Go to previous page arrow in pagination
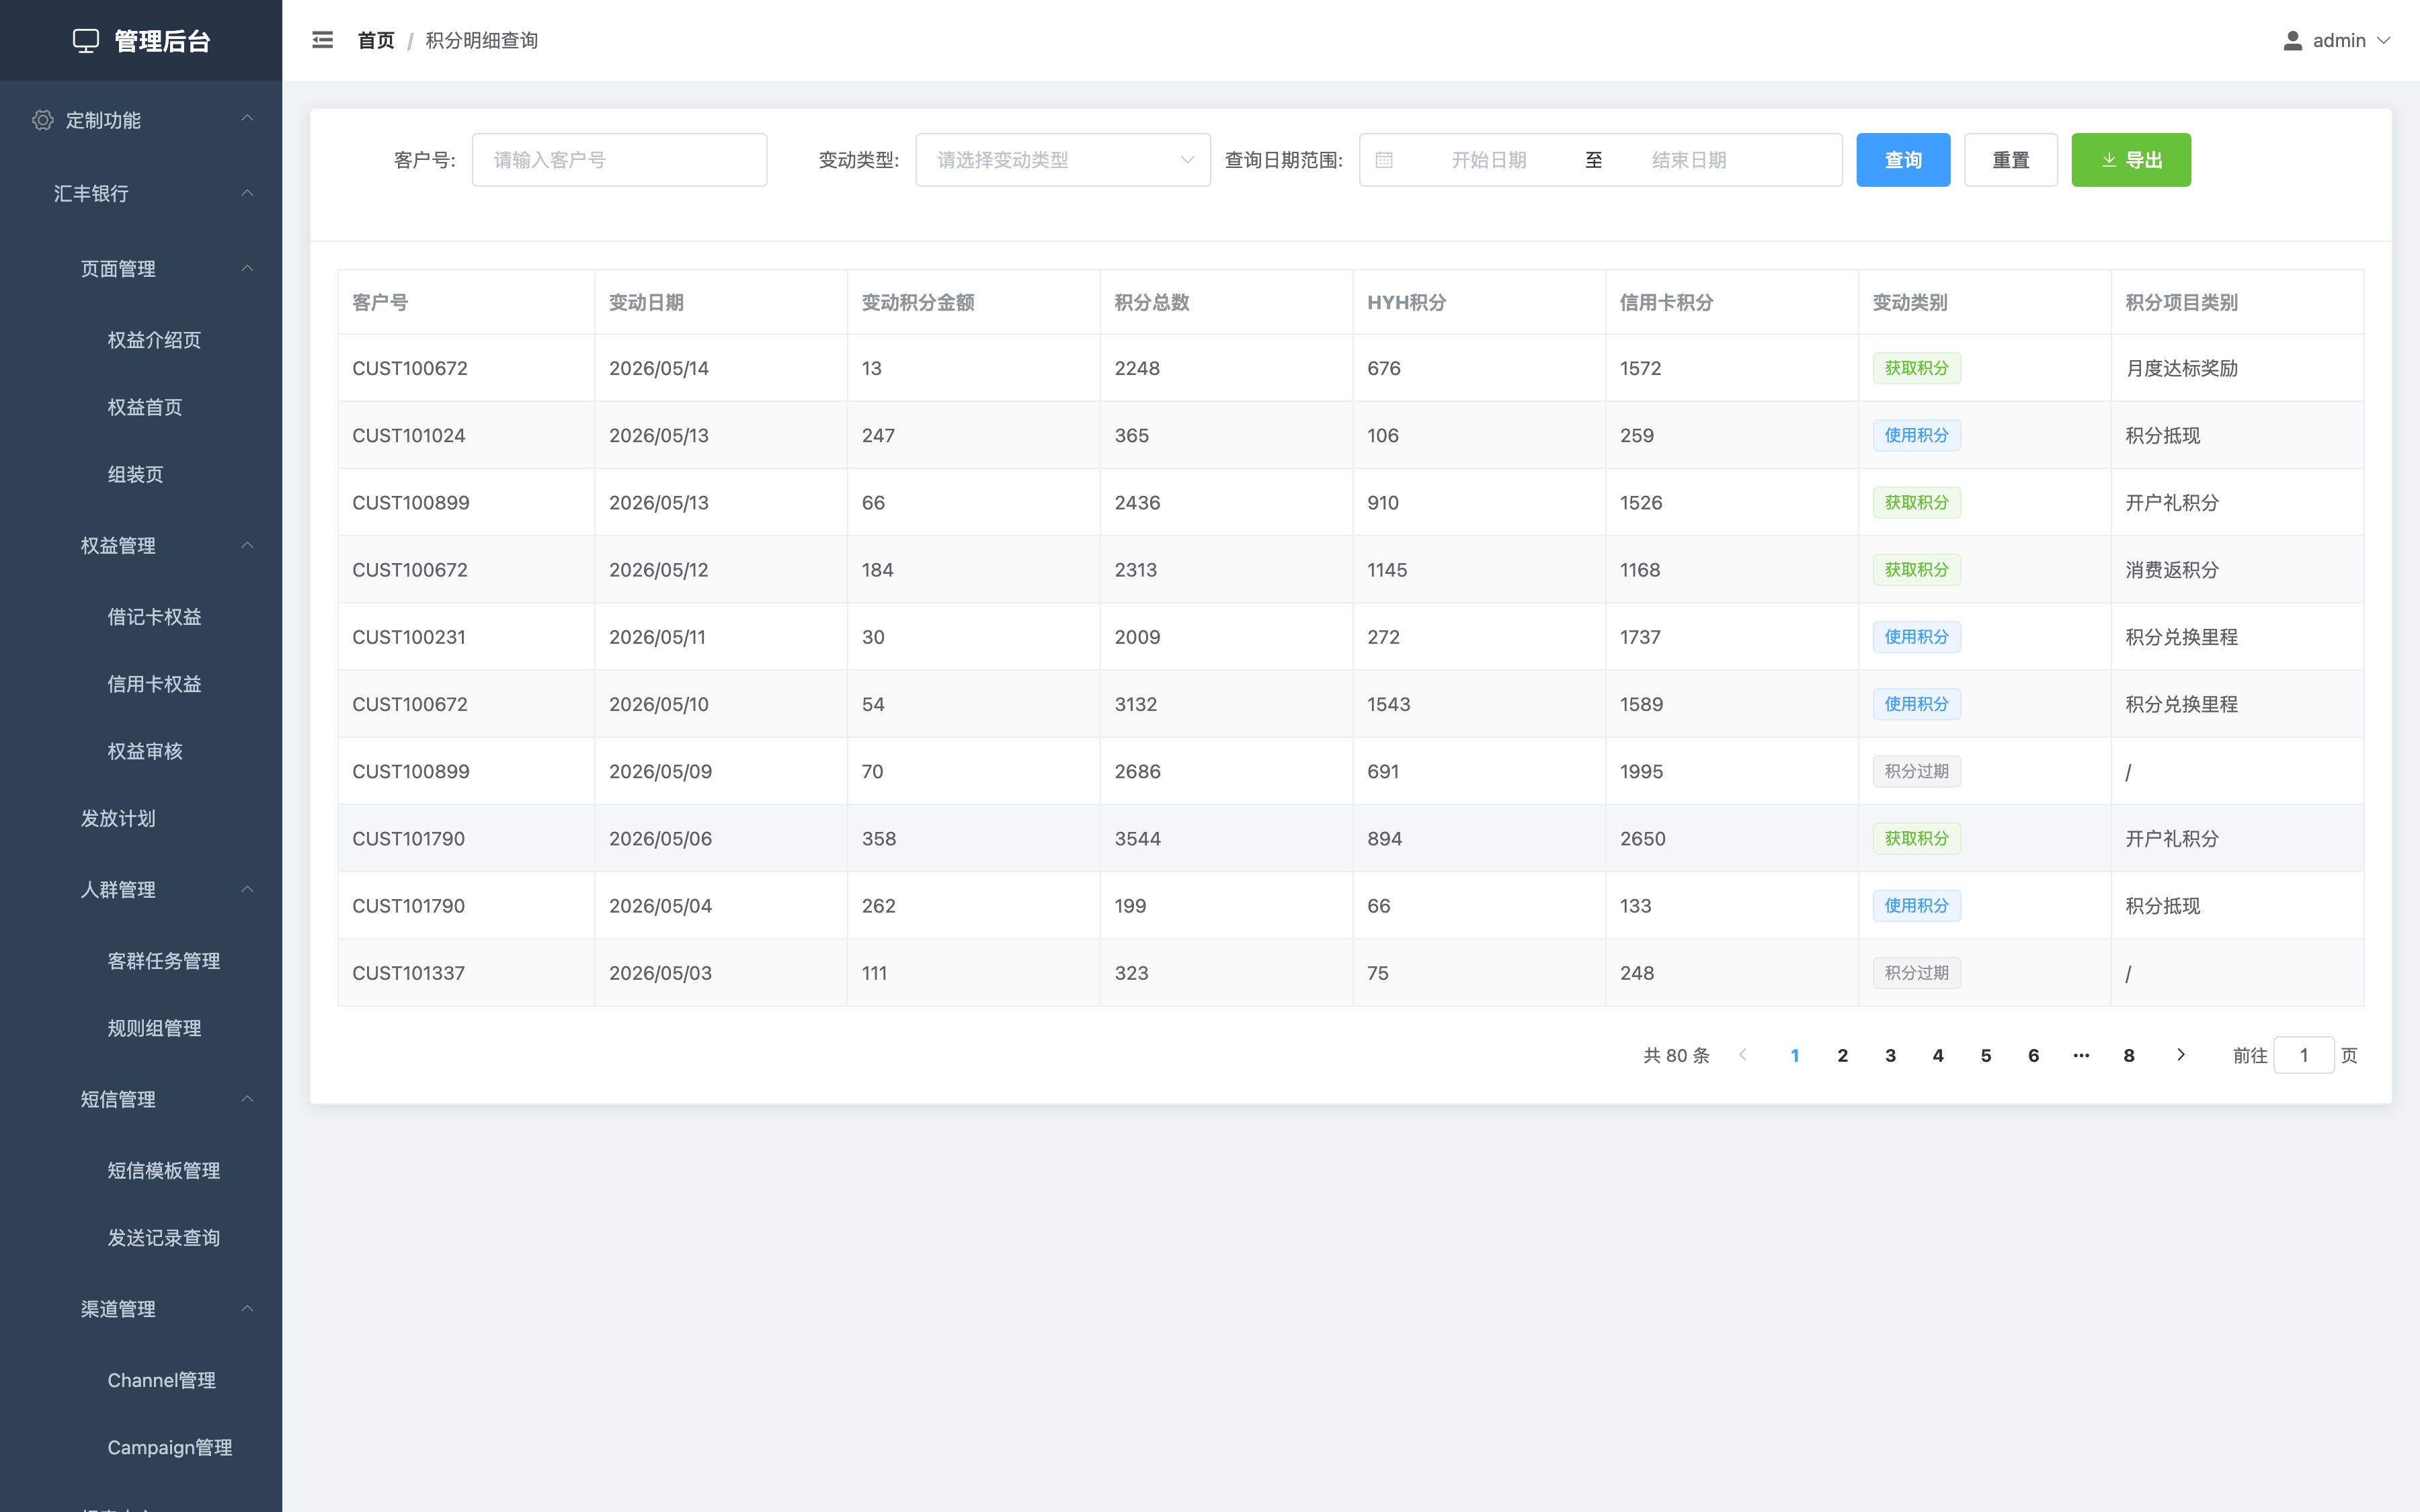This screenshot has width=2420, height=1512. click(x=1743, y=1055)
